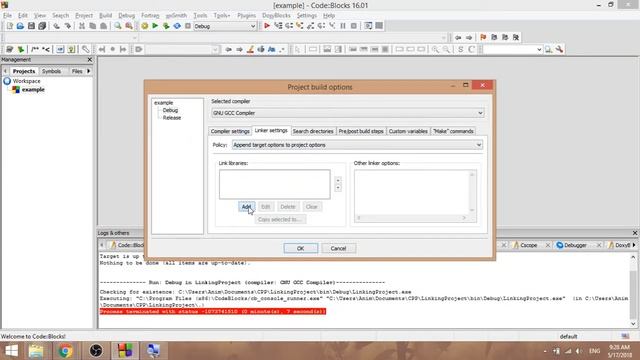Screen dimensions: 640x360
Task: Click the Replace toolbar icon
Action: pos(129,26)
